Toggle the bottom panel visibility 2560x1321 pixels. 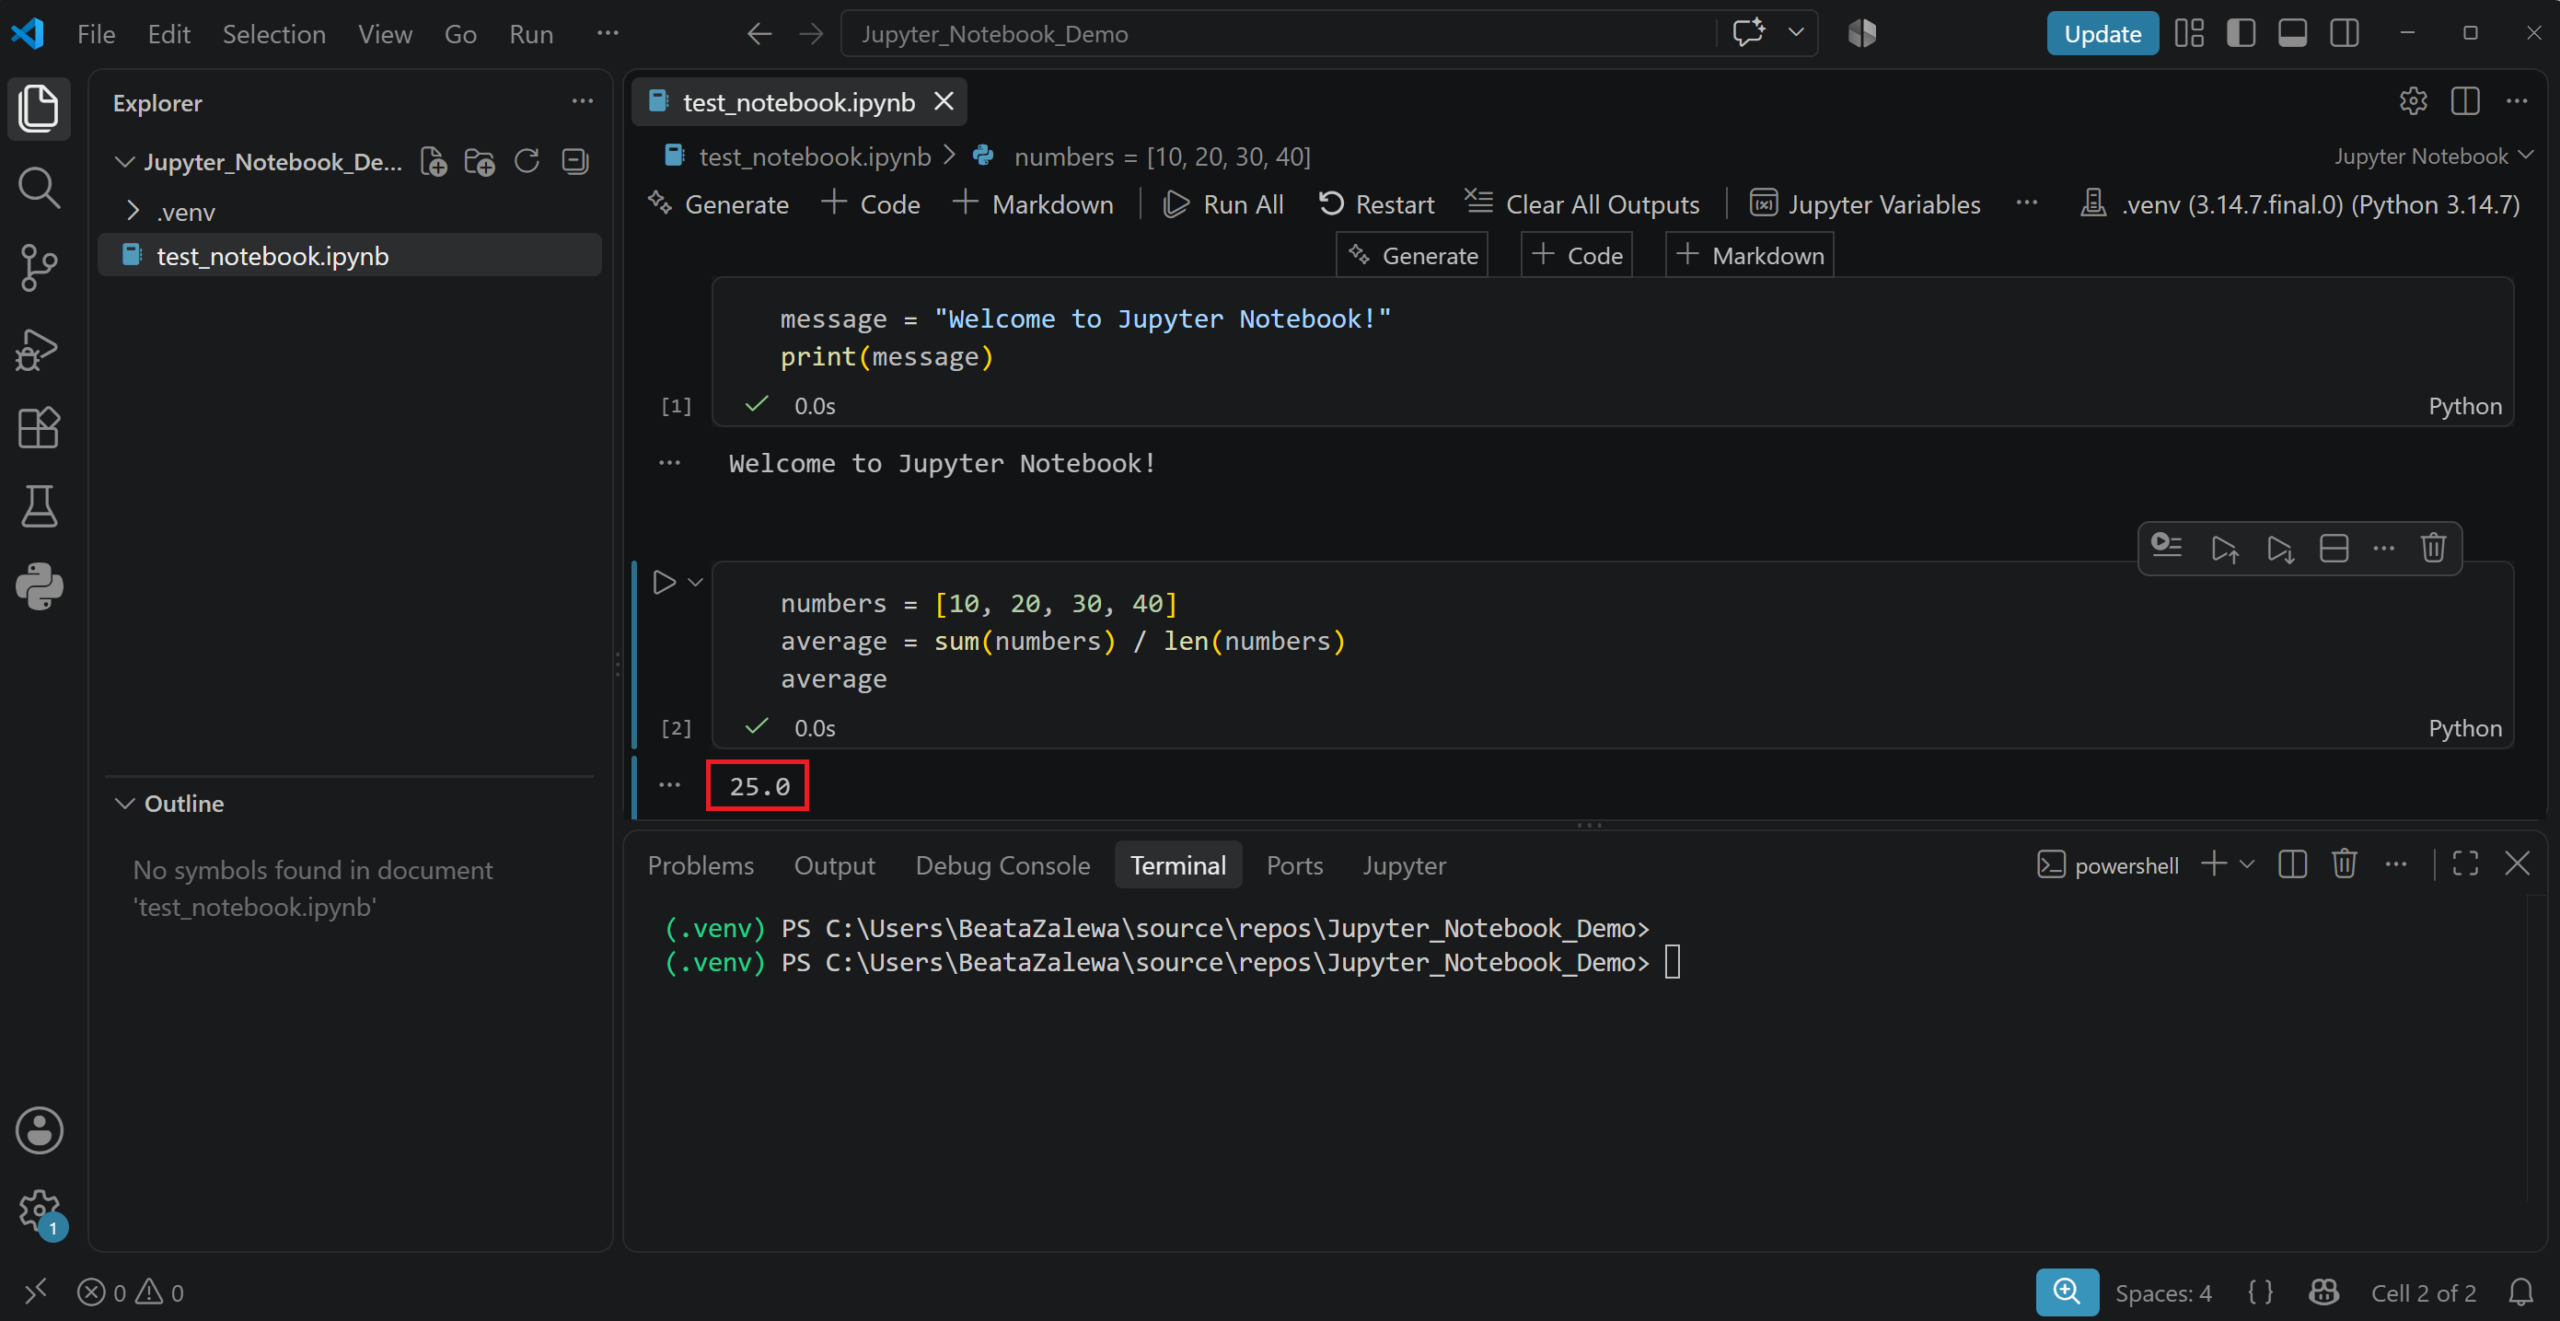click(2293, 33)
